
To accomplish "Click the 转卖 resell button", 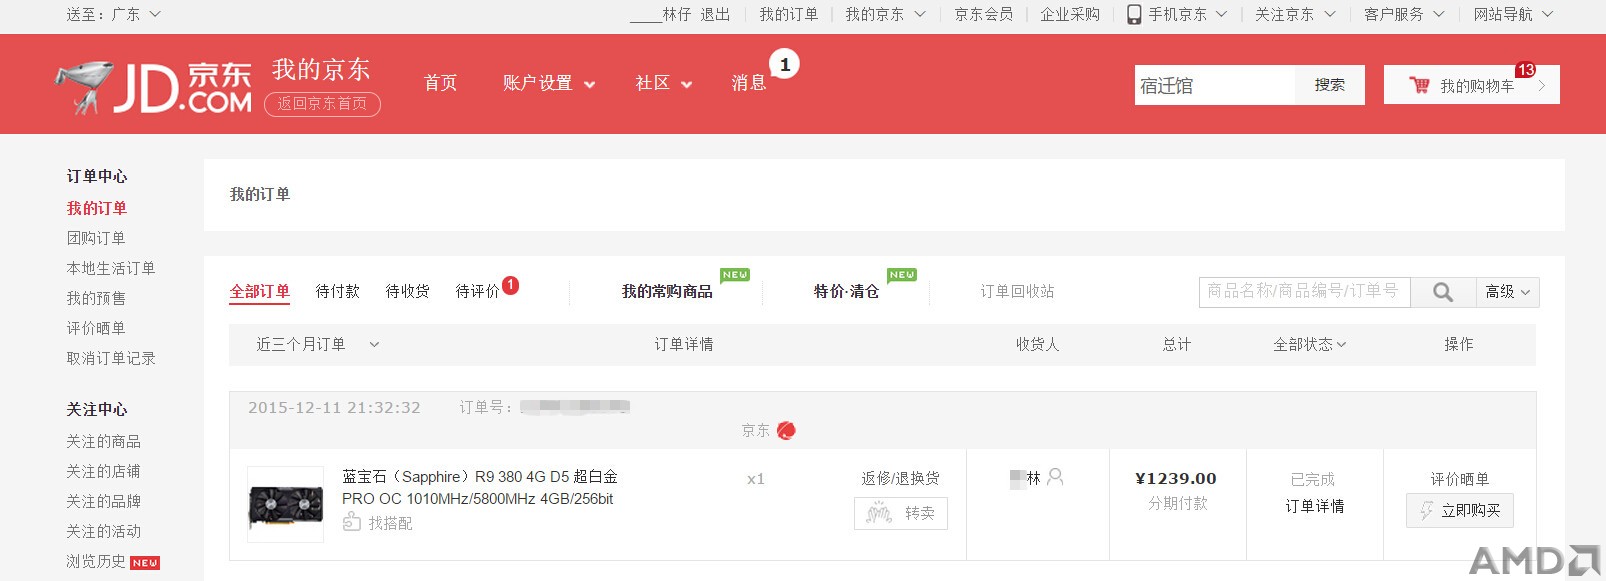I will tap(901, 514).
